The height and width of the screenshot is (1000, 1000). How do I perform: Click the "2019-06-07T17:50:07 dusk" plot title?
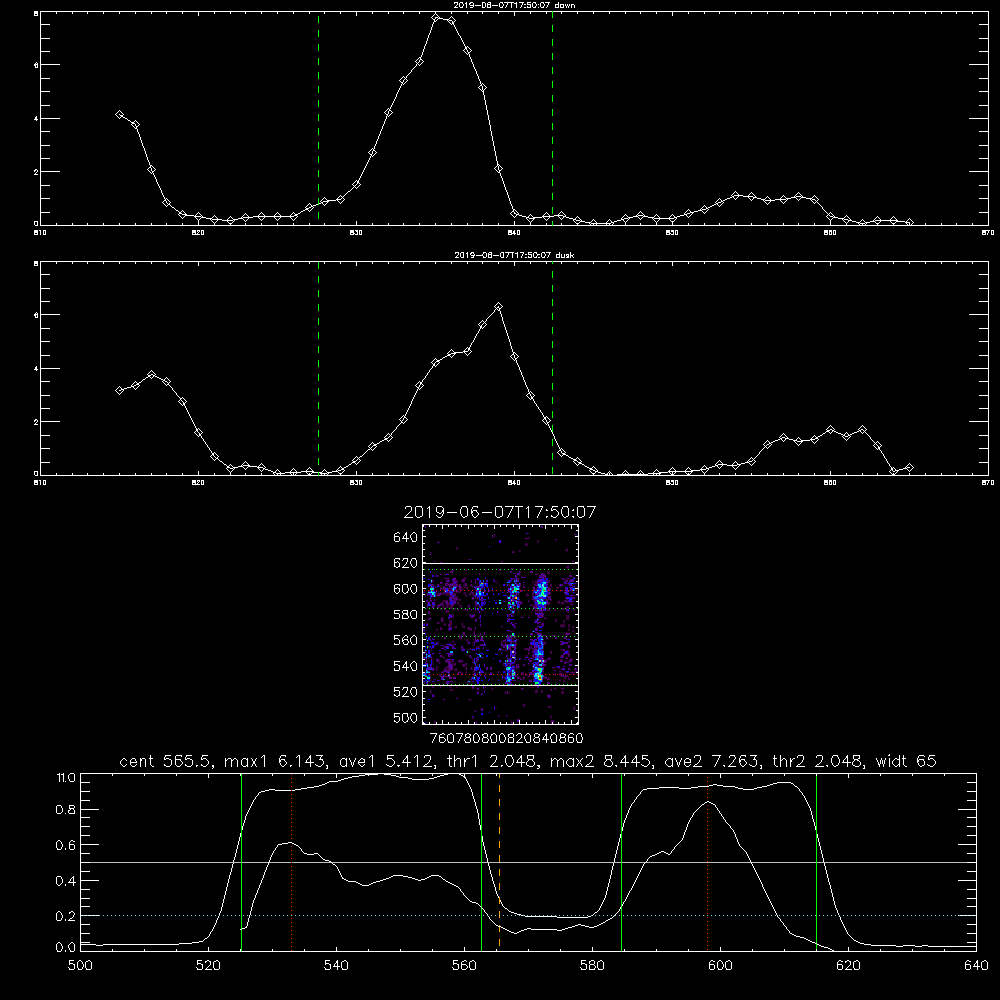(x=514, y=255)
